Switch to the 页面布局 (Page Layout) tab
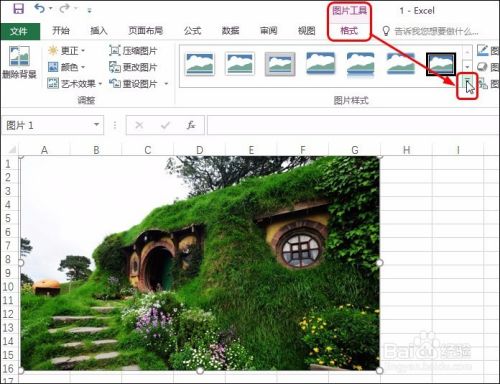This screenshot has width=500, height=384. coord(146,31)
